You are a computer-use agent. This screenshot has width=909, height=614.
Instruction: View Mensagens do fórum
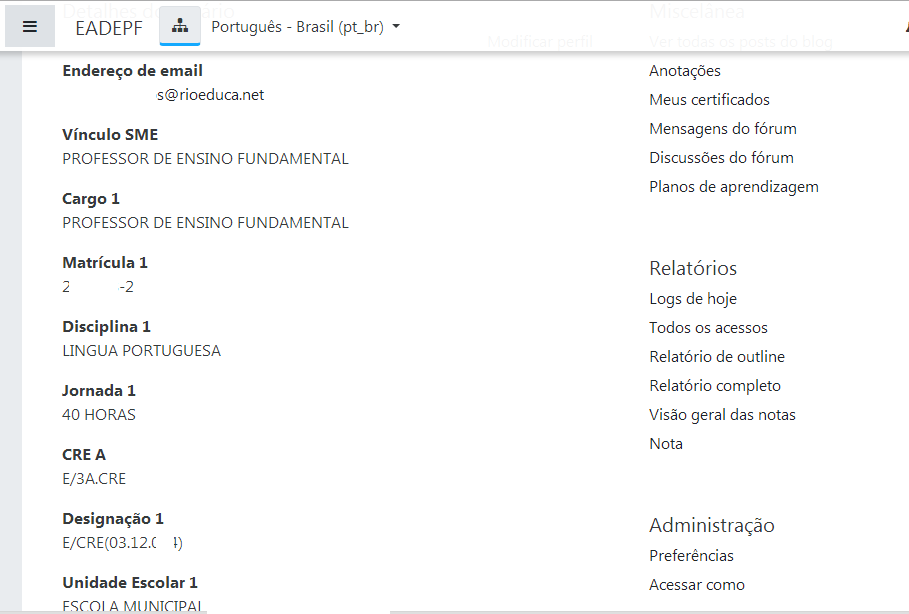point(722,129)
